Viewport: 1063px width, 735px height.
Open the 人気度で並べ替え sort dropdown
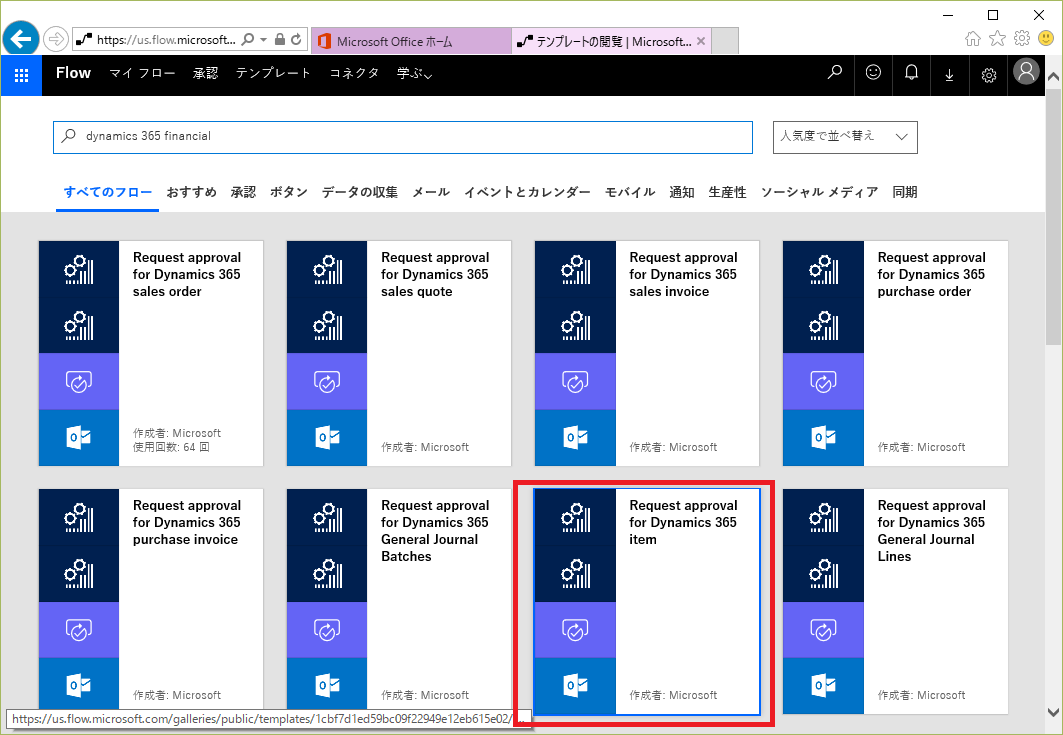click(845, 137)
